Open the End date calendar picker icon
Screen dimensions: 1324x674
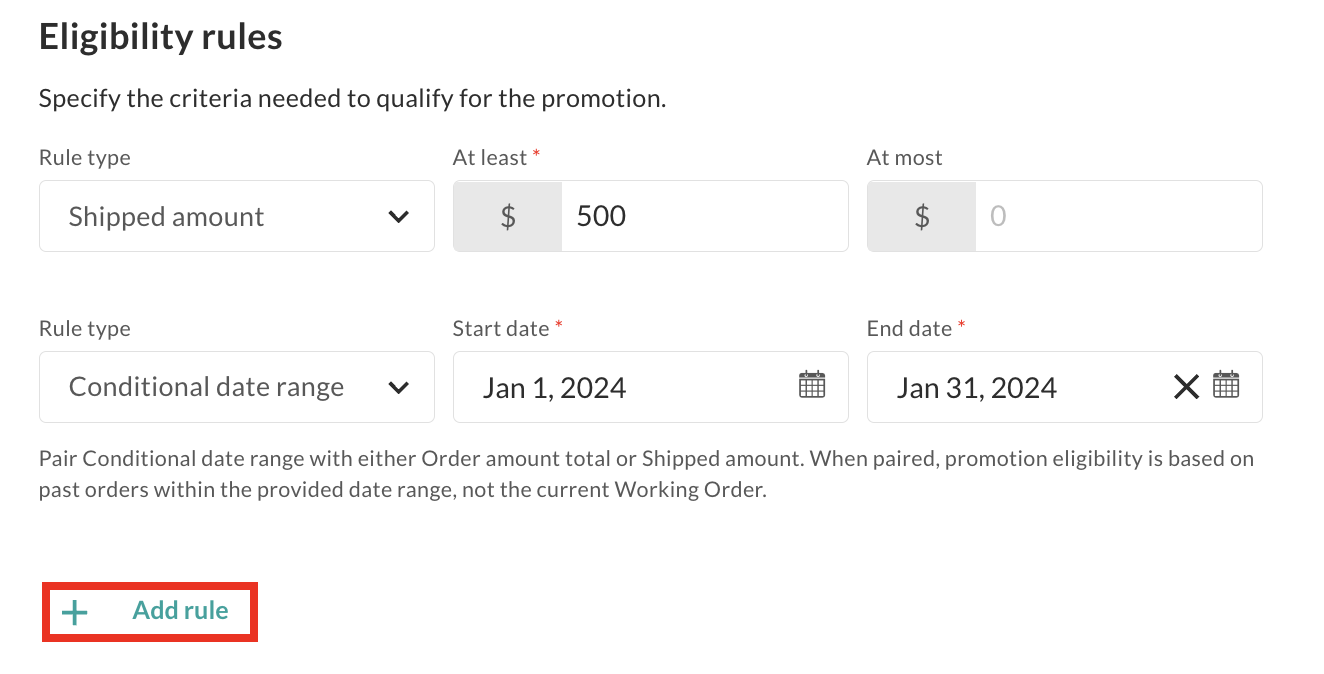1226,385
